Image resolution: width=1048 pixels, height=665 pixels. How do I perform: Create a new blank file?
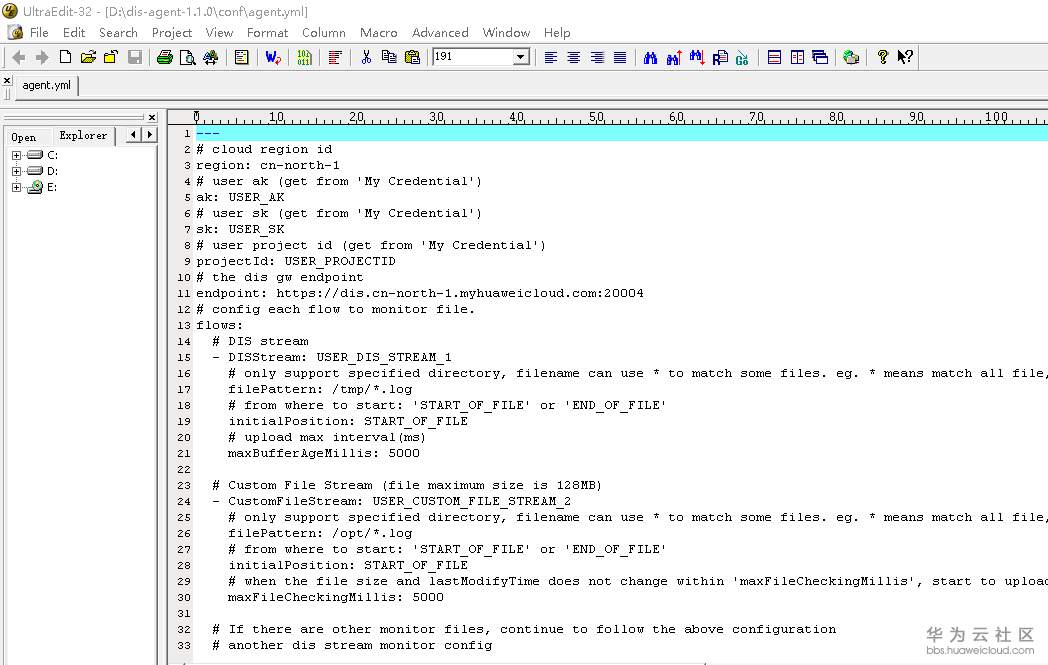[x=65, y=57]
